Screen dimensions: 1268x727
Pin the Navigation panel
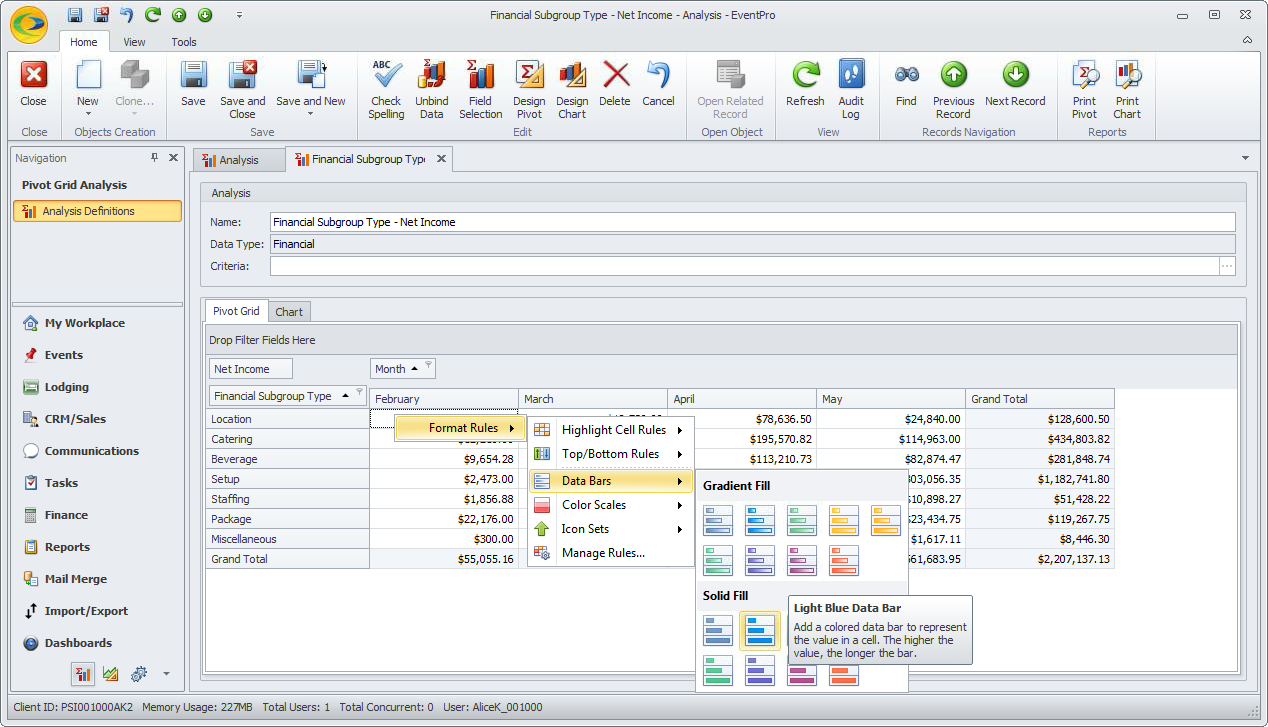click(x=154, y=158)
